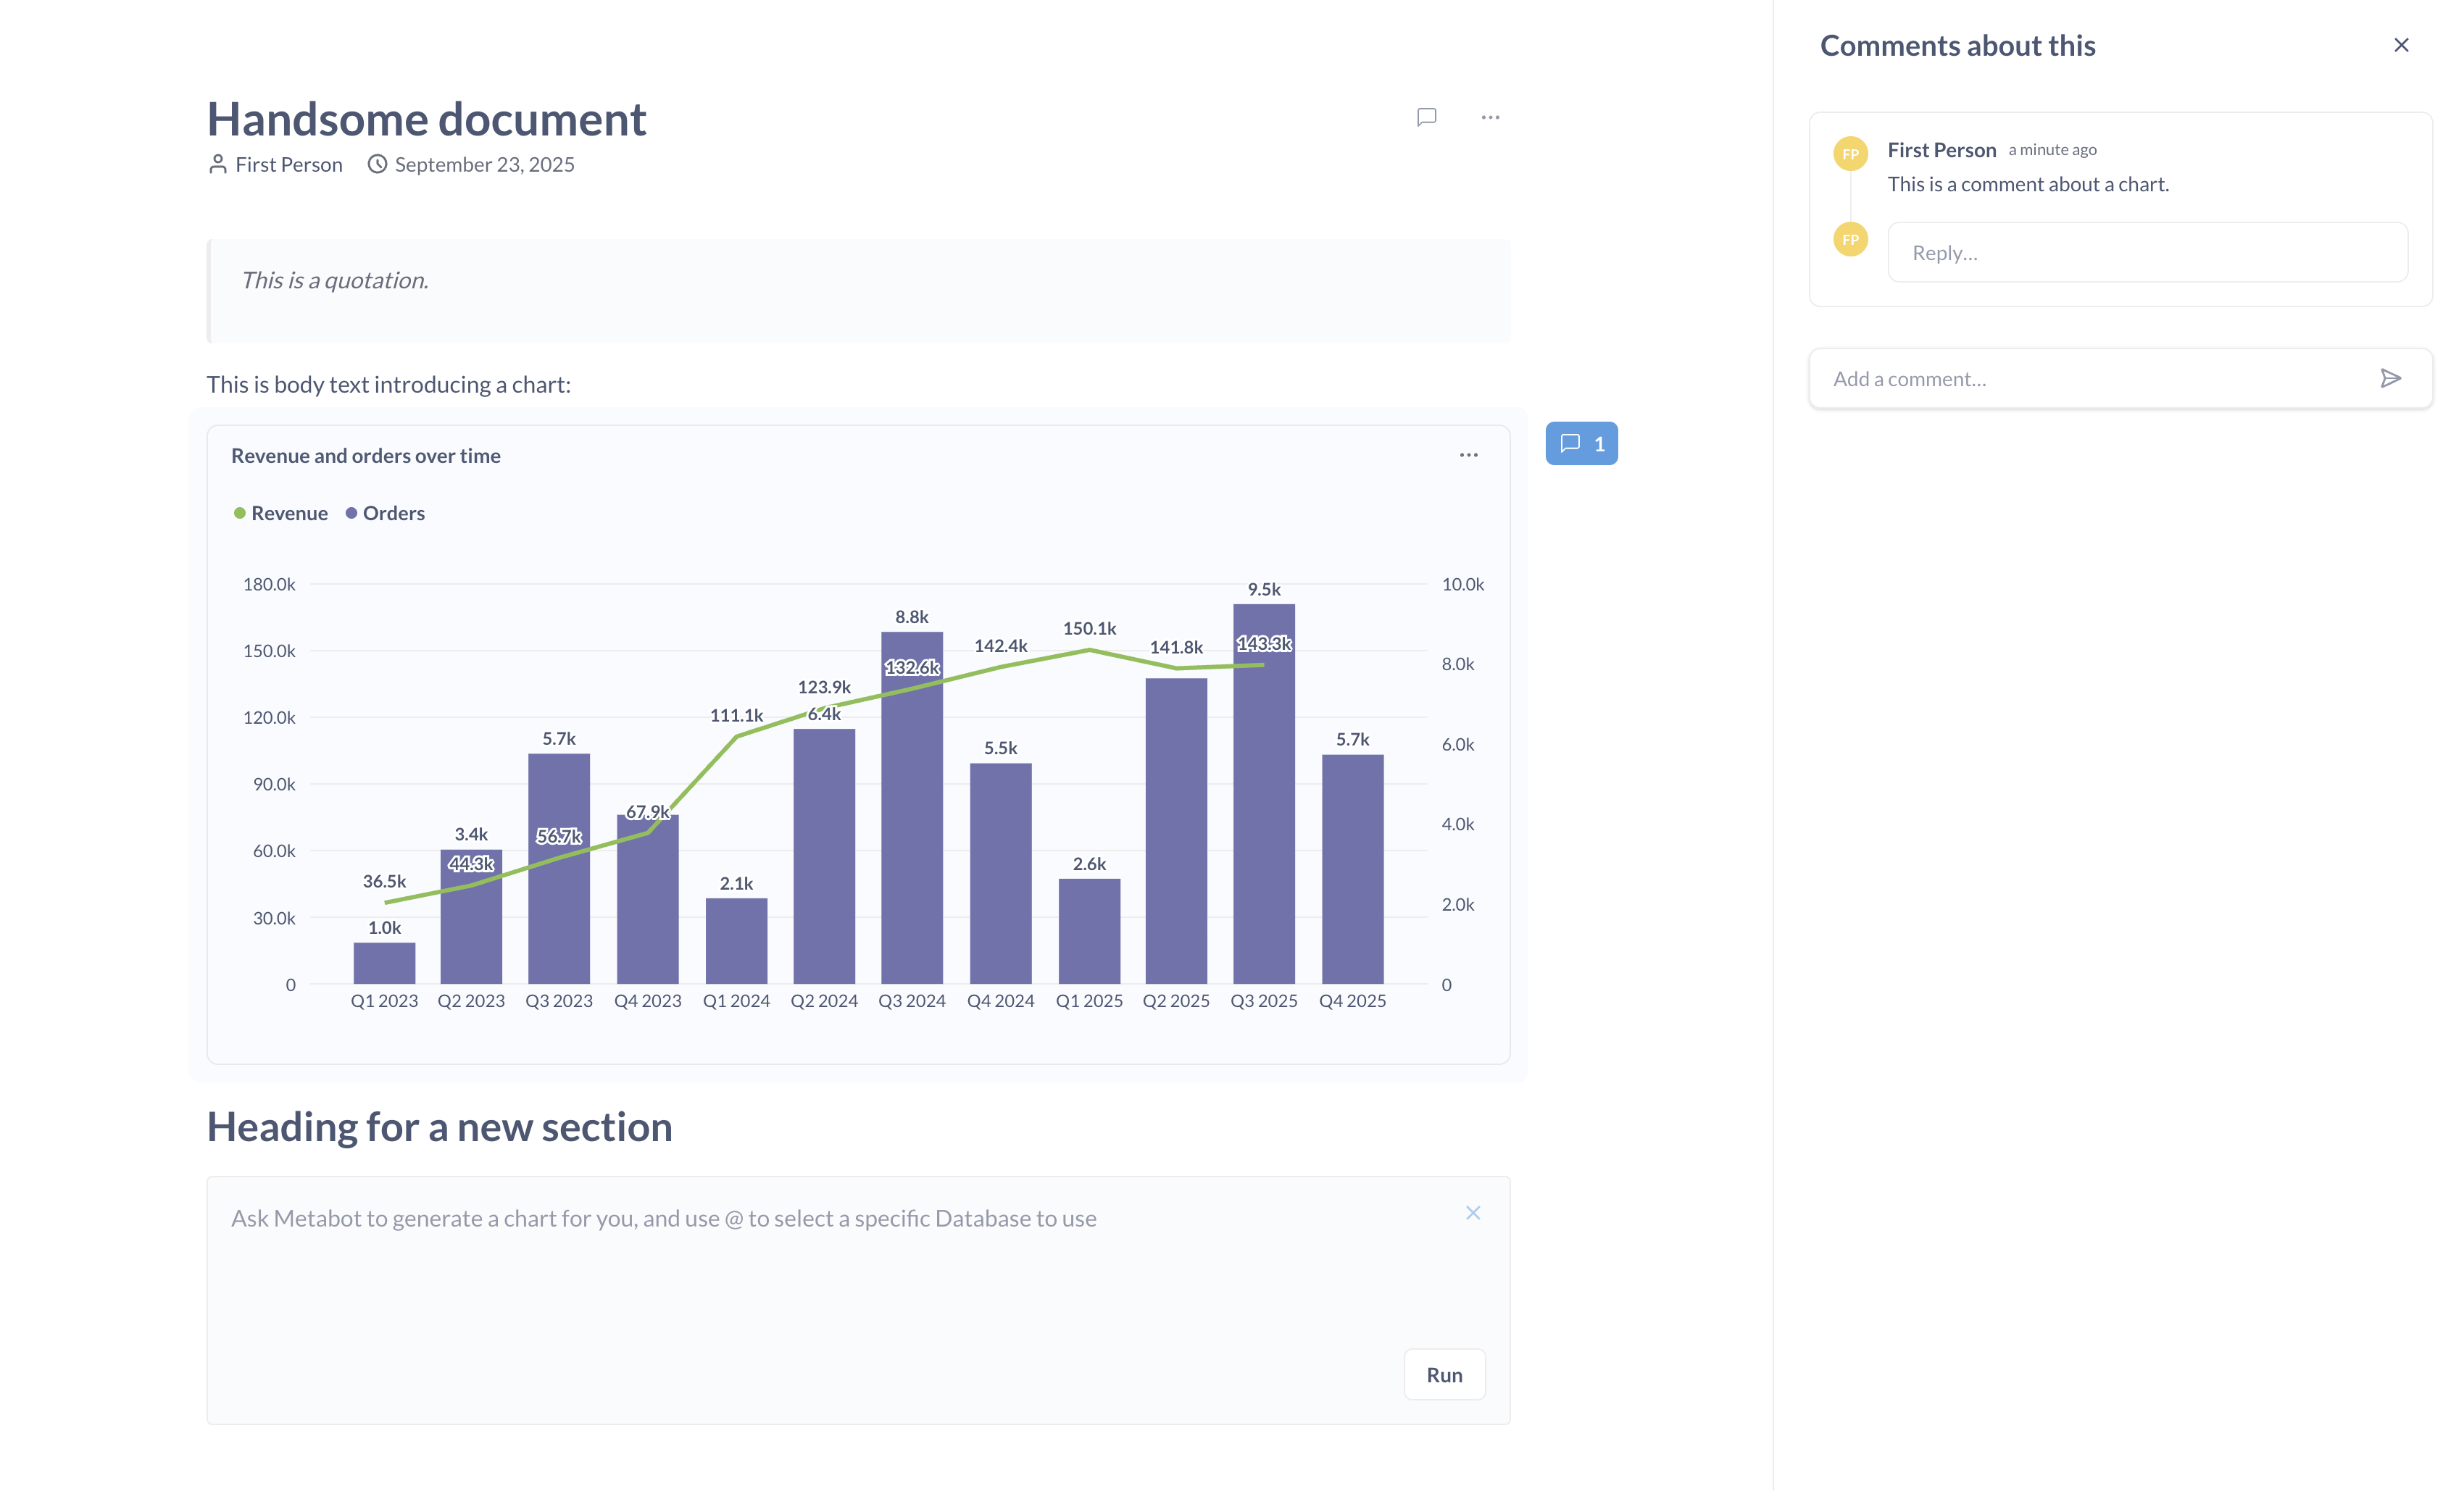Image resolution: width=2464 pixels, height=1491 pixels.
Task: Click the green Revenue legend dot
Action: (x=240, y=513)
